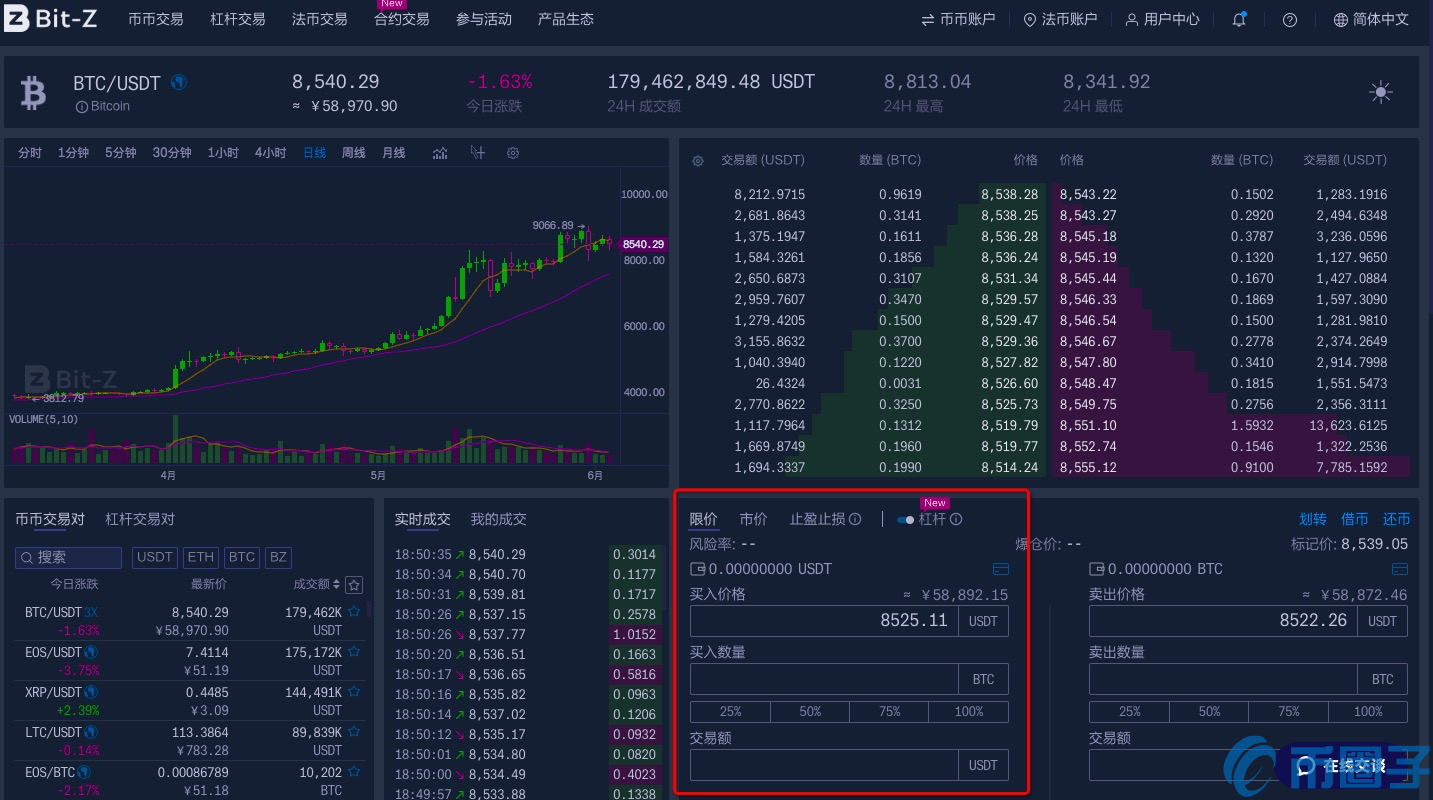Open 币币账户 account menu
This screenshot has width=1433, height=800.
[x=958, y=19]
